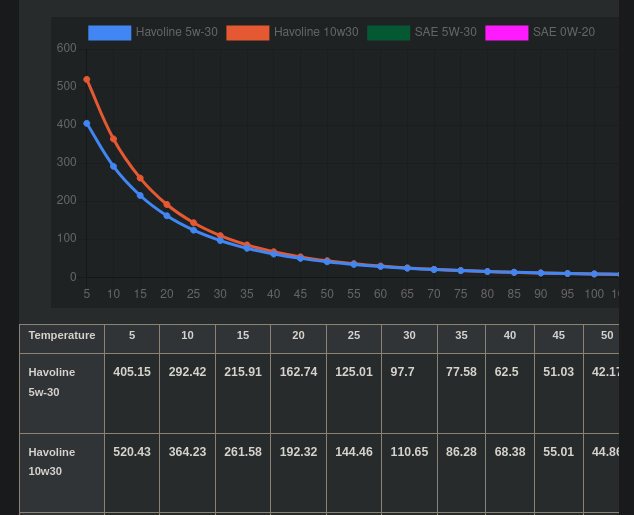Viewport: 634px width, 515px height.
Task: Toggle the SAE 0W-20 magenta legend swatch
Action: coord(507,33)
